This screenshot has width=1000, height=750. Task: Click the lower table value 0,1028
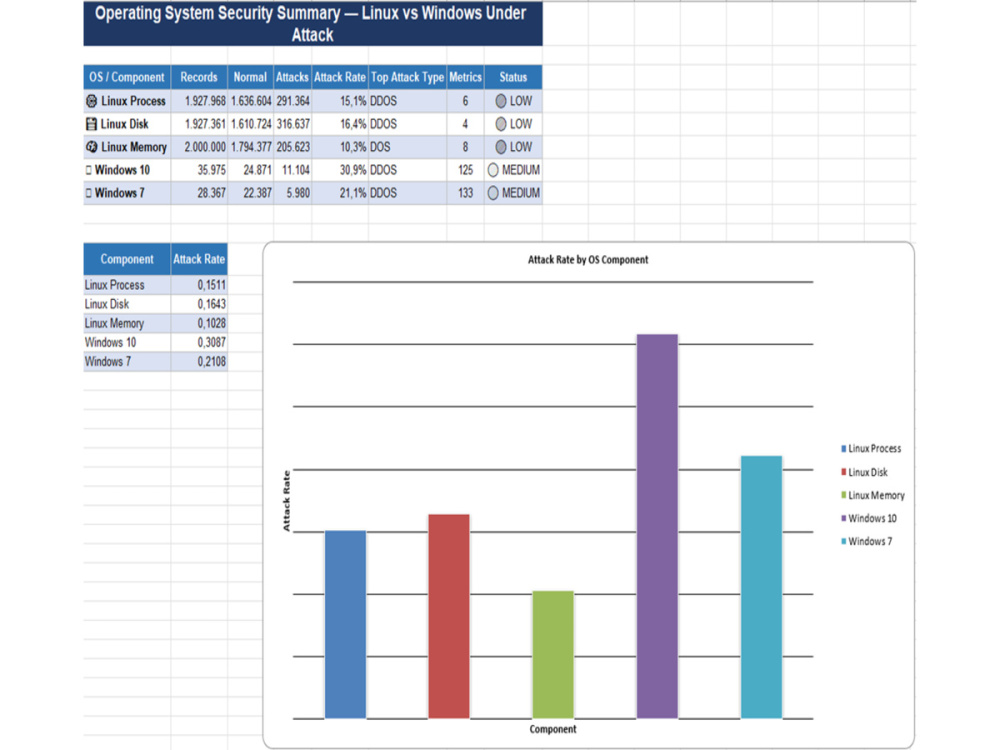click(x=199, y=323)
